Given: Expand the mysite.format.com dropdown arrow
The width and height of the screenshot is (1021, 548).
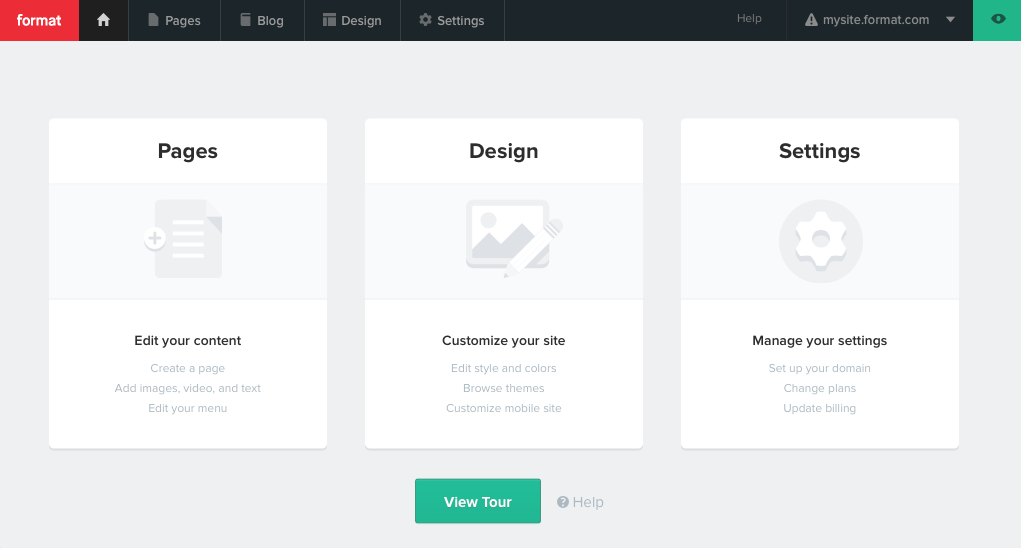Looking at the screenshot, I should (x=950, y=20).
